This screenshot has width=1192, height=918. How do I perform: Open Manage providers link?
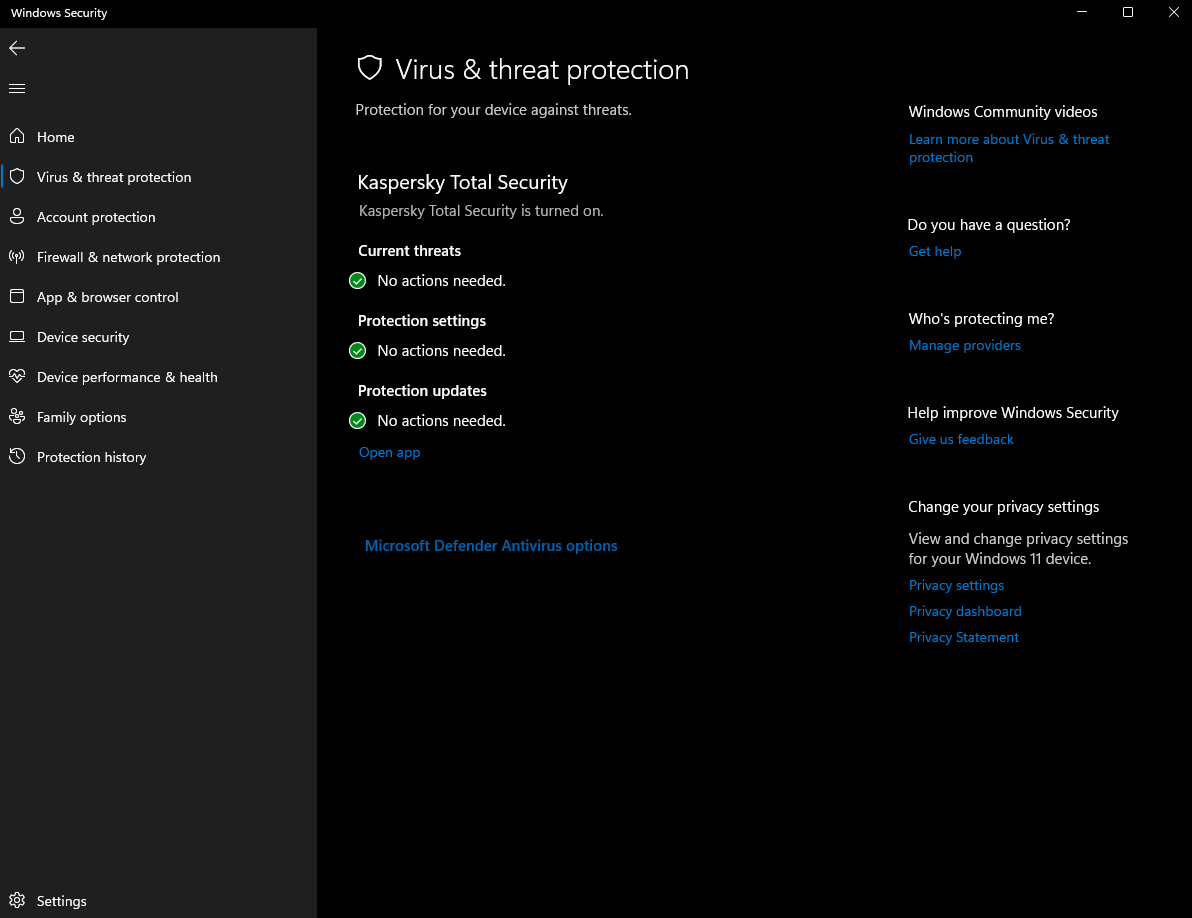[x=965, y=346]
